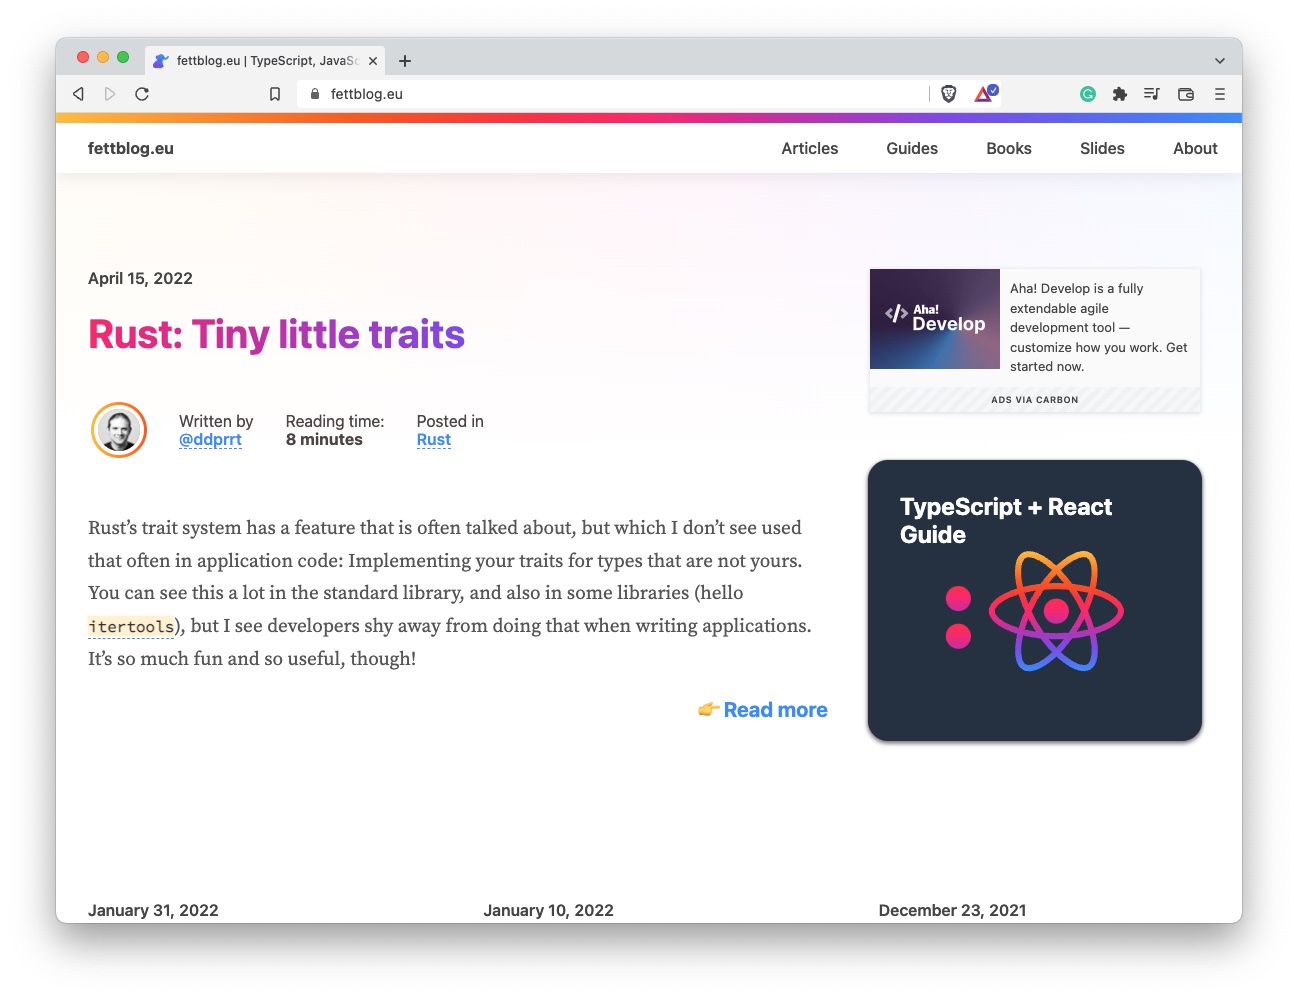Open the @ddprrt author link
This screenshot has width=1298, height=997.
(x=211, y=440)
